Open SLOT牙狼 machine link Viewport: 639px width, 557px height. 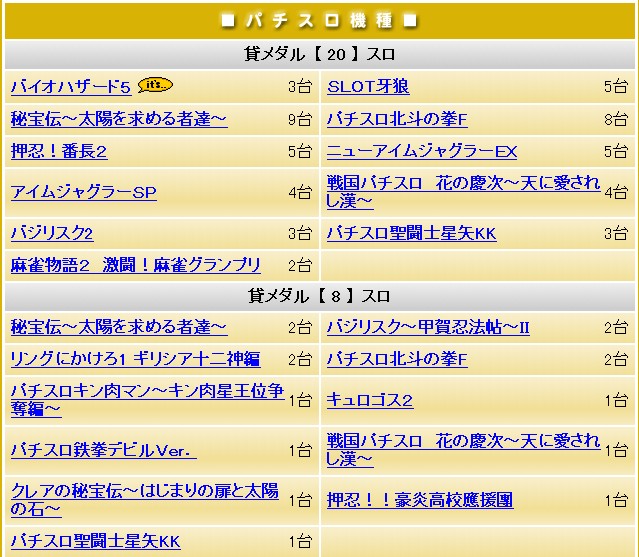pyautogui.click(x=368, y=87)
